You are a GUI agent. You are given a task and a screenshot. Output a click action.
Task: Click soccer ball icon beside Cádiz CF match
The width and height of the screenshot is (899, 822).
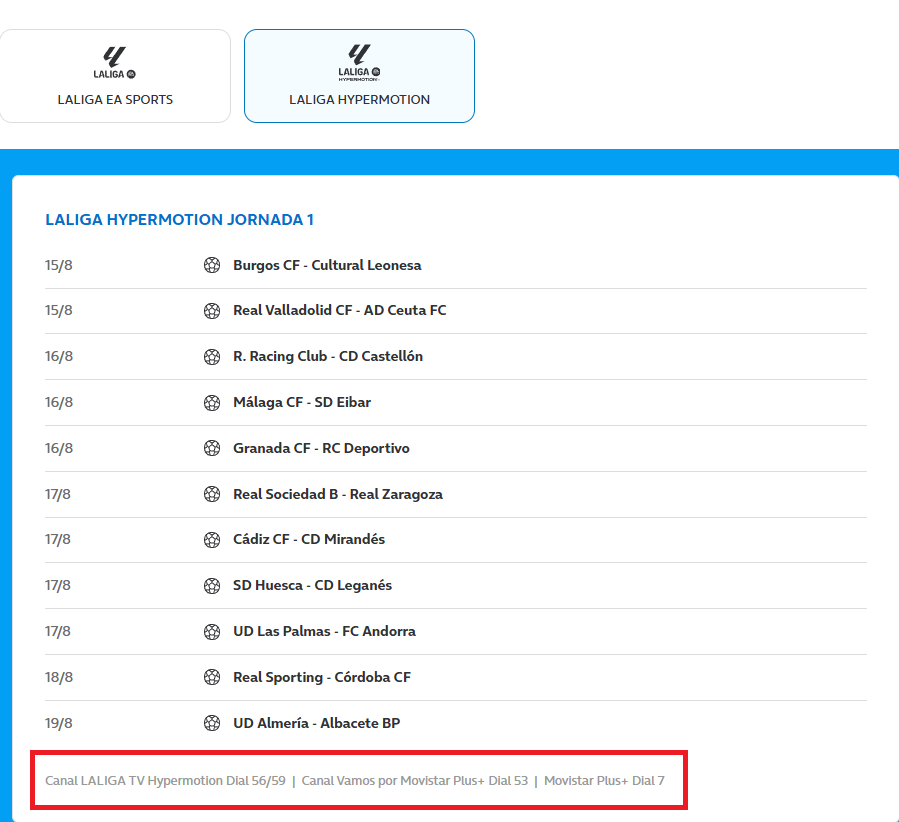tap(212, 539)
